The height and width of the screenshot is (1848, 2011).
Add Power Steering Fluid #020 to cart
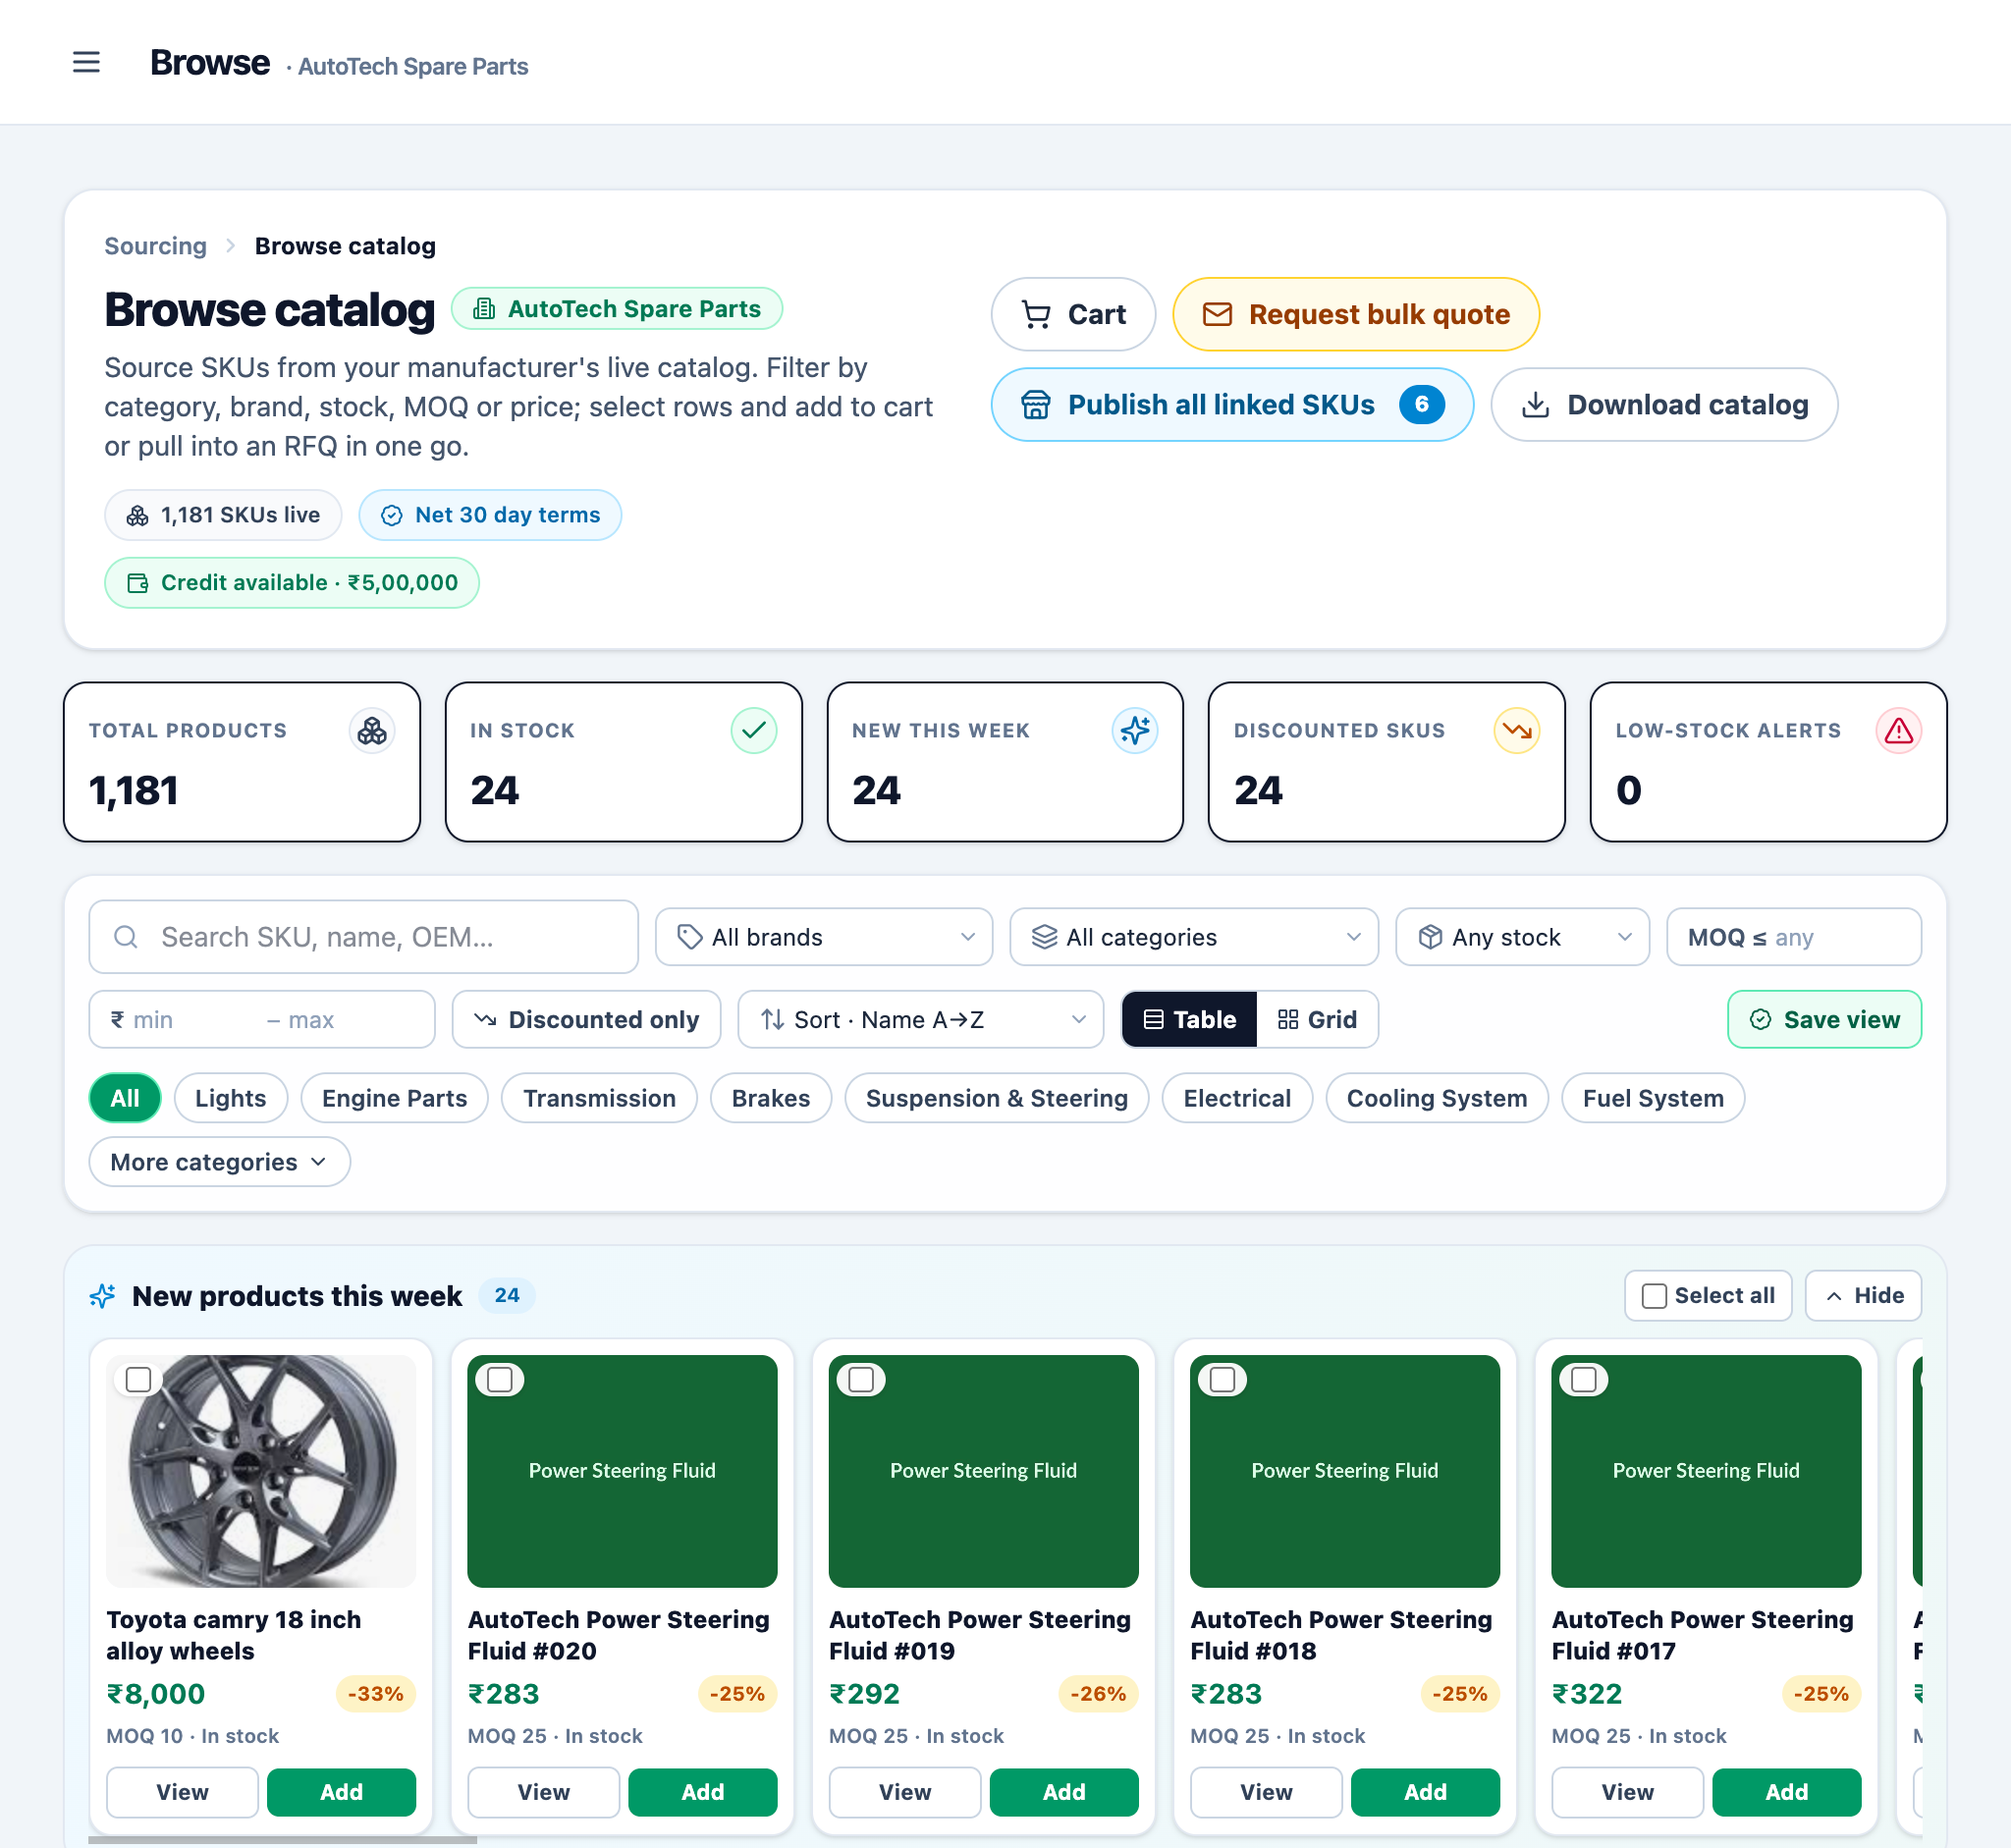click(x=703, y=1793)
